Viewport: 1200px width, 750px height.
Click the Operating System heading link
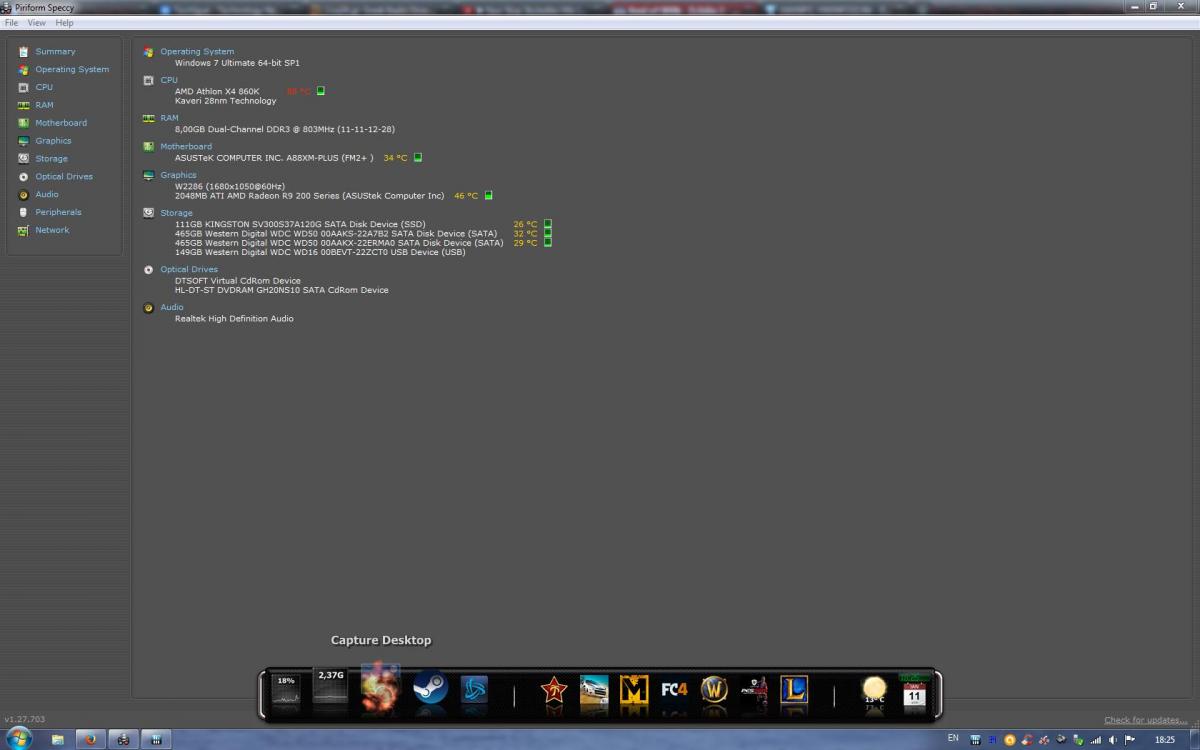[197, 51]
